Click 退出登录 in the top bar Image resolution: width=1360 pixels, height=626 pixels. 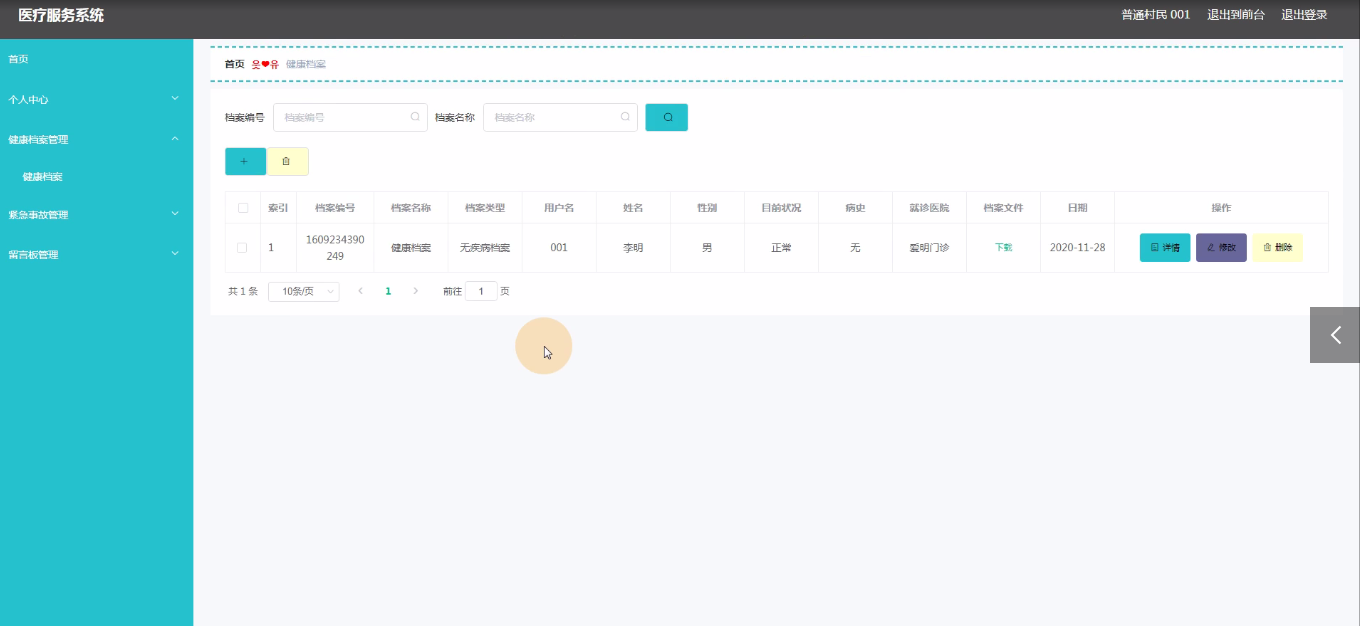pyautogui.click(x=1304, y=15)
